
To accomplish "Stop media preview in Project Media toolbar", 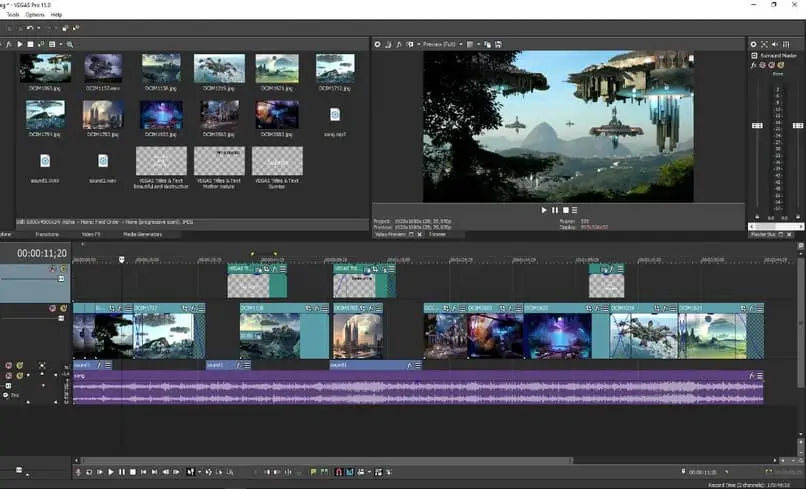I will click(x=30, y=44).
